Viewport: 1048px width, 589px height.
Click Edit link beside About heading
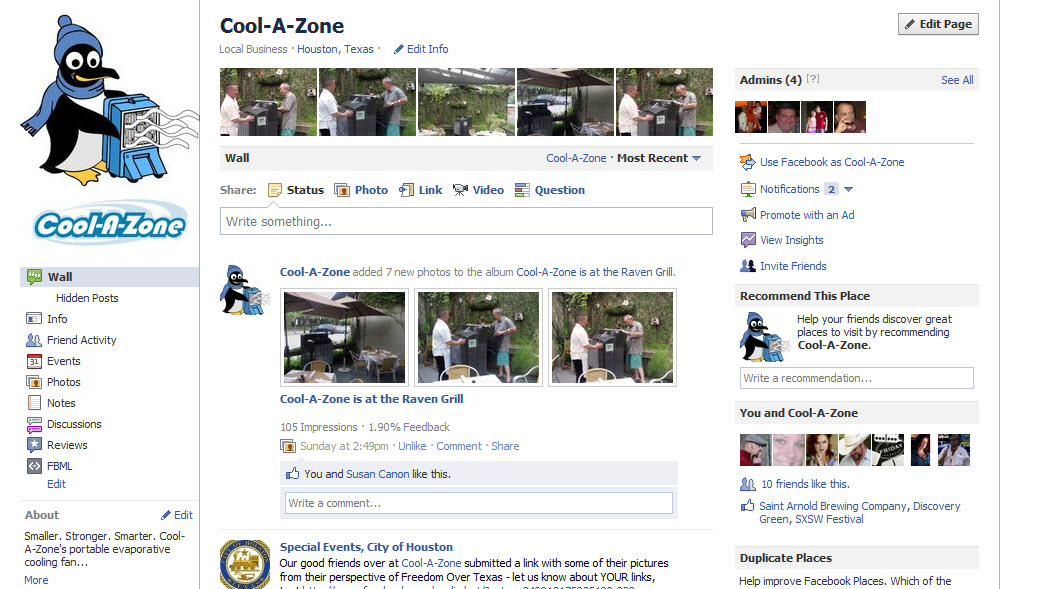(177, 515)
